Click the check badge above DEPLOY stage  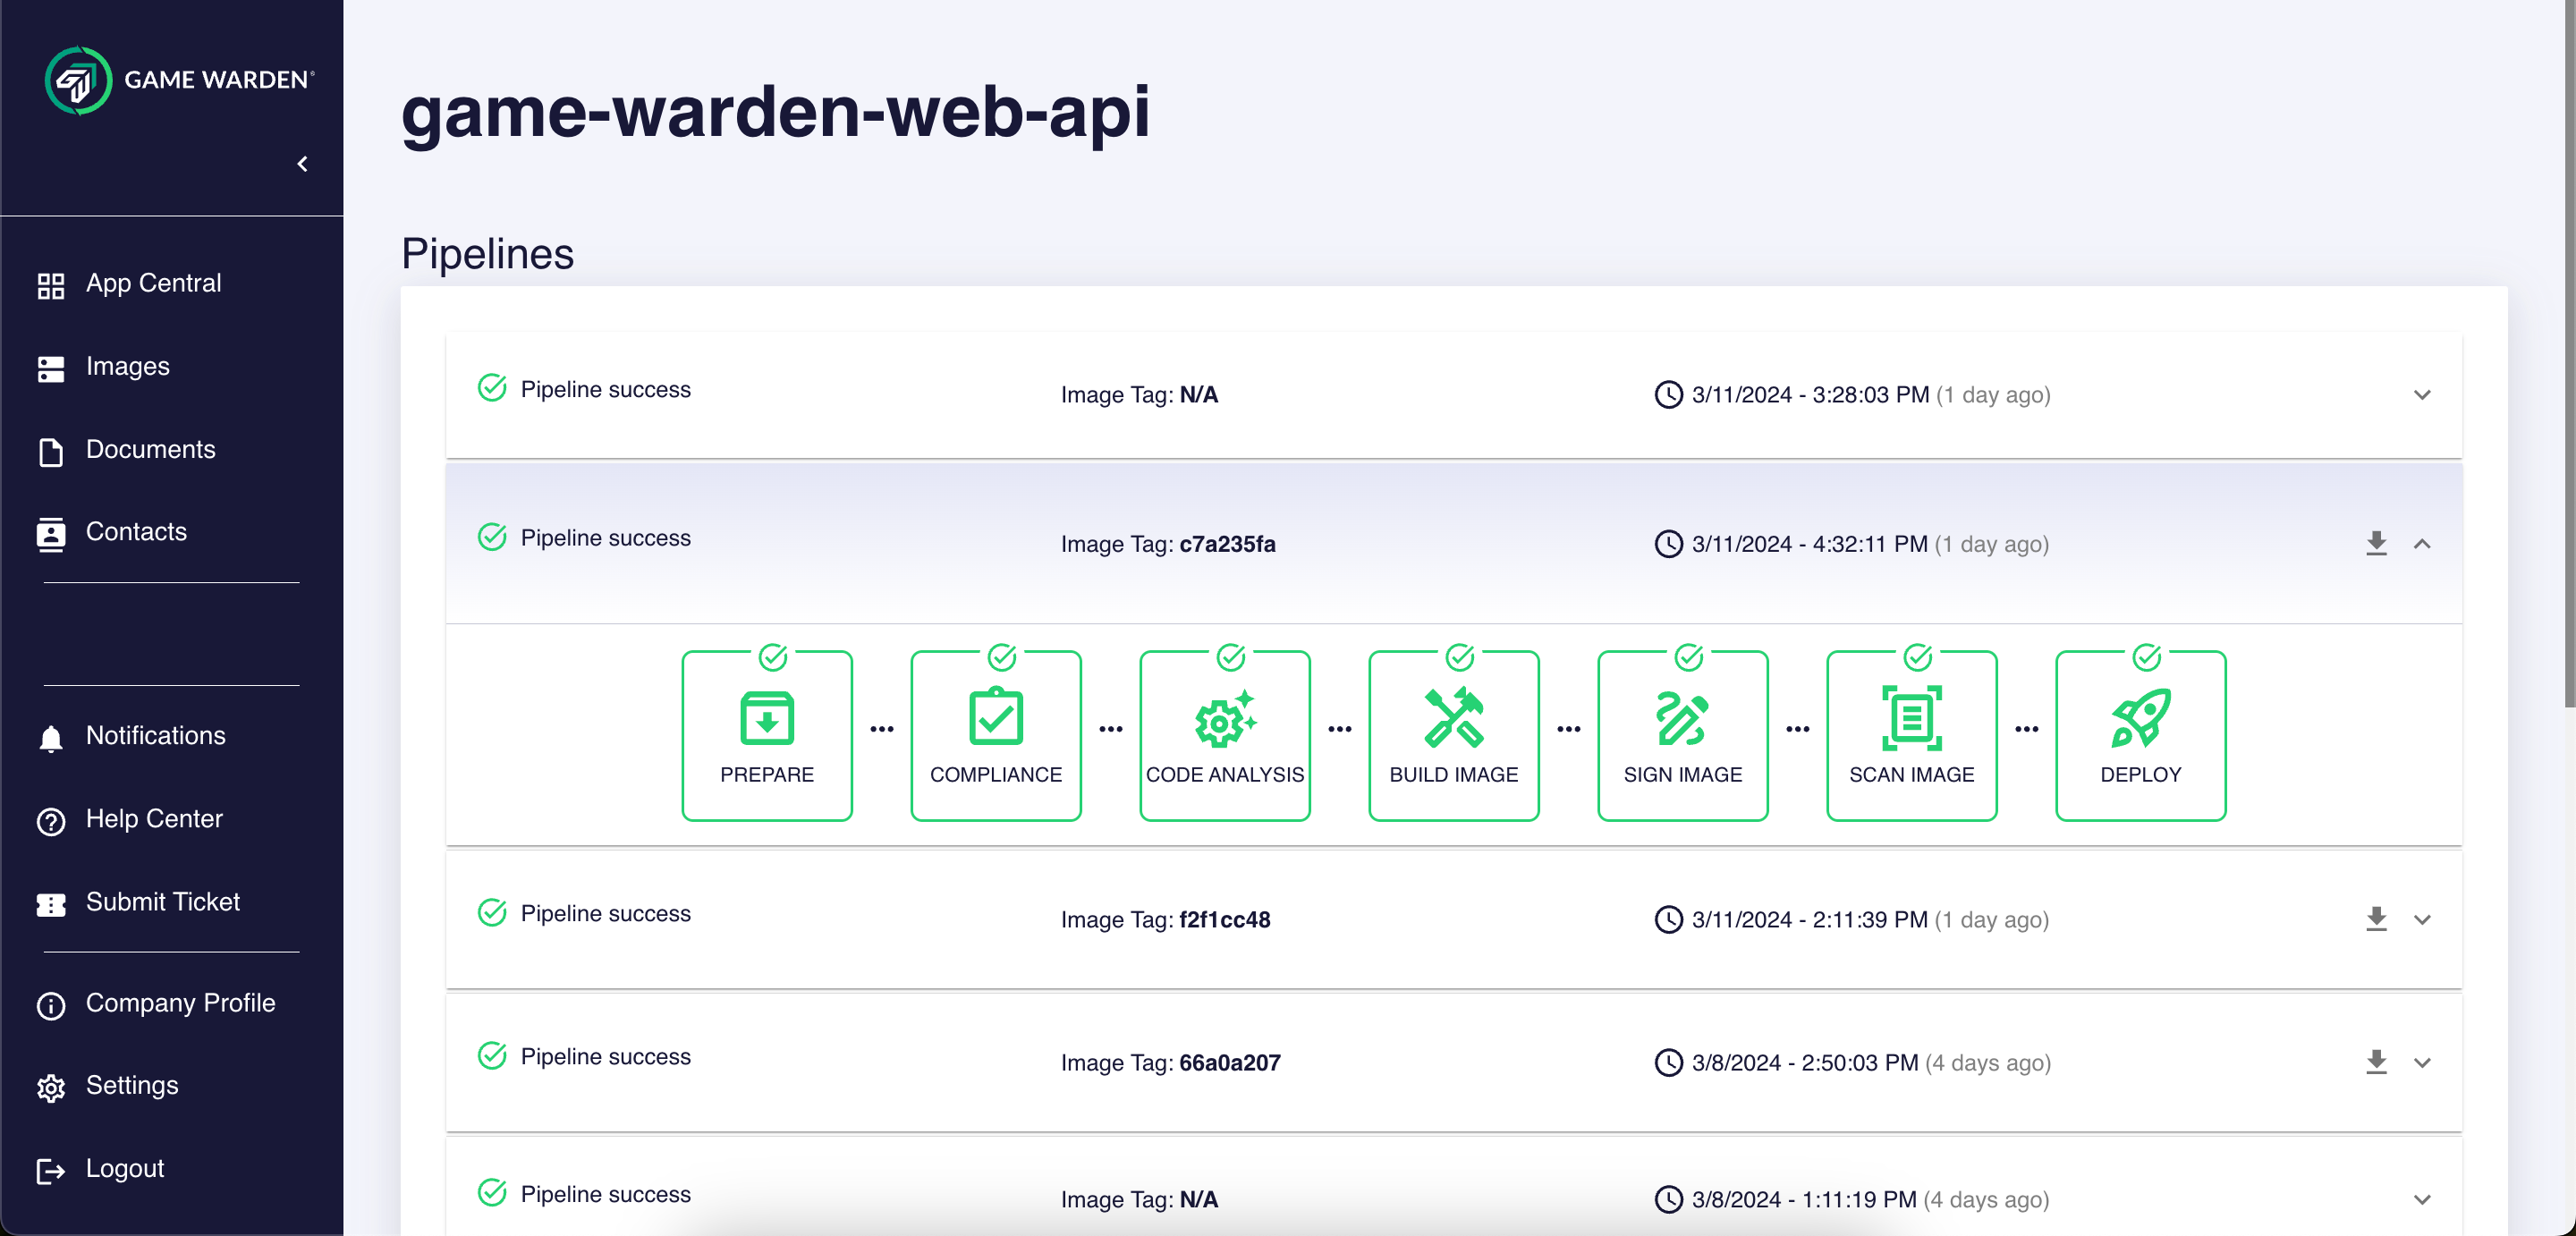pos(2146,657)
